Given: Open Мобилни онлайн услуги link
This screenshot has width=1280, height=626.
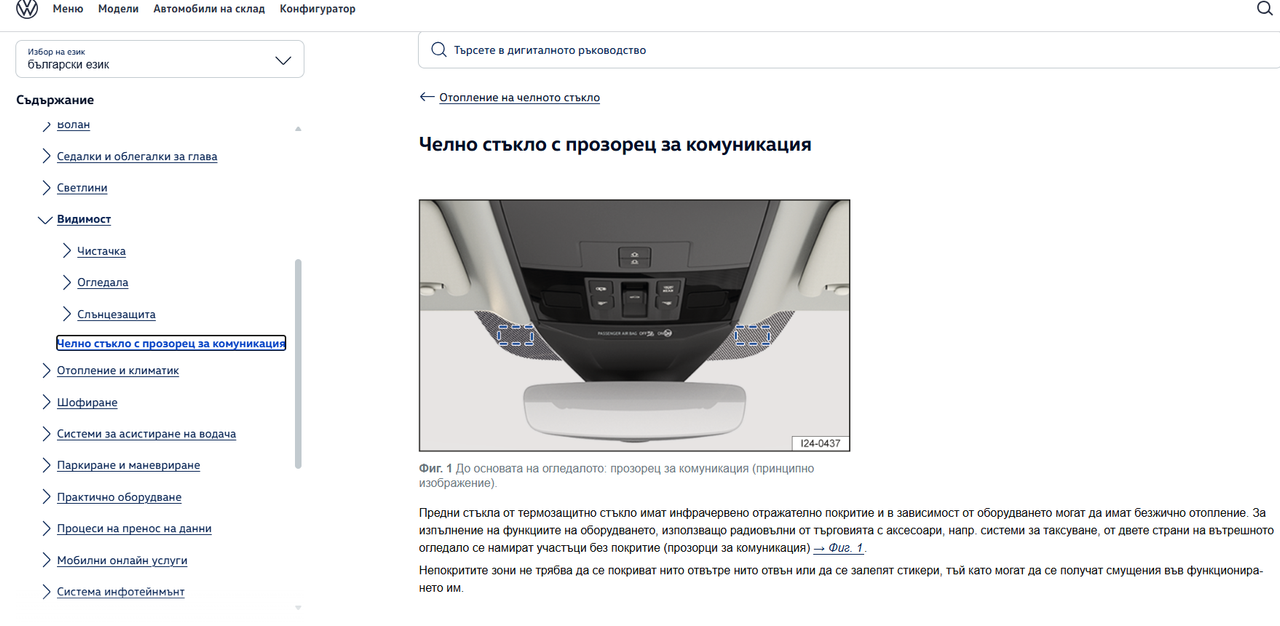Looking at the screenshot, I should (x=122, y=560).
